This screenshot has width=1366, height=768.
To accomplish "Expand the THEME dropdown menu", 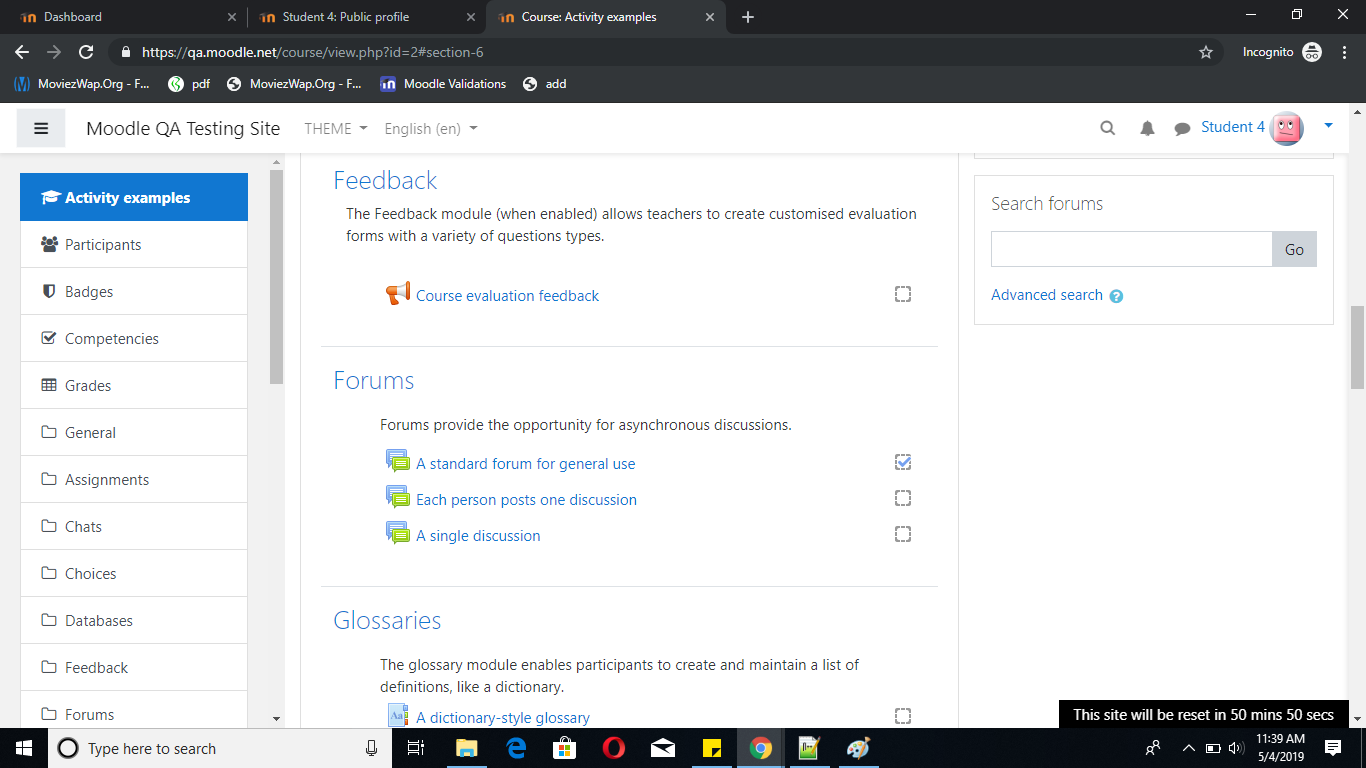I will pyautogui.click(x=336, y=129).
